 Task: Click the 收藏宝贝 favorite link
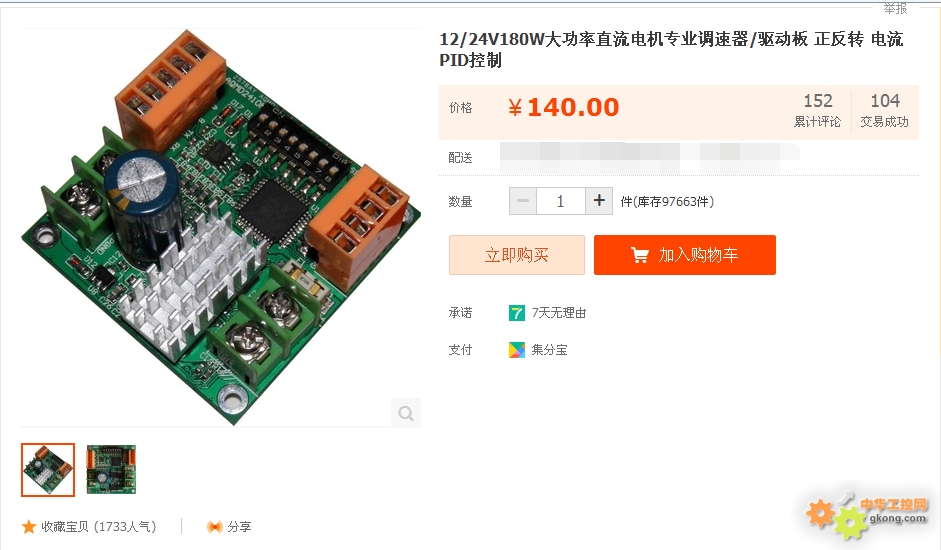point(99,527)
